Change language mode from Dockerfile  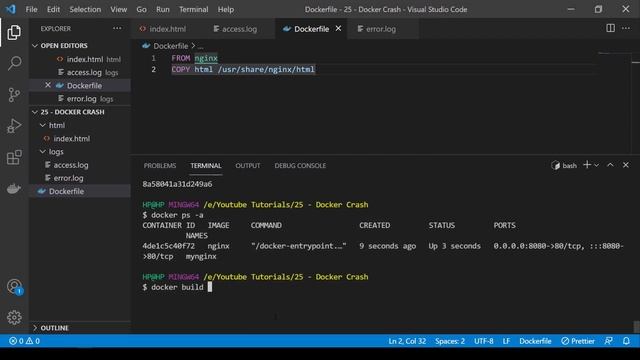(x=535, y=341)
